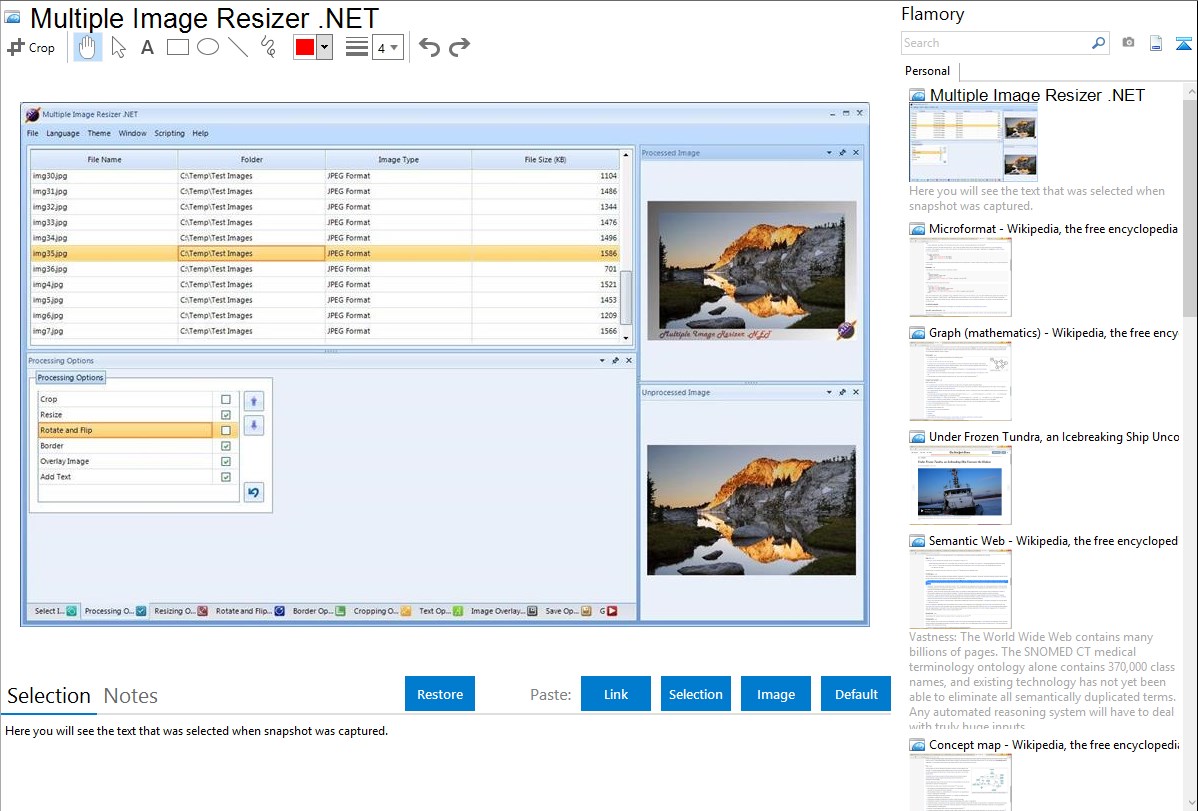Redo the last annotation

(x=459, y=47)
